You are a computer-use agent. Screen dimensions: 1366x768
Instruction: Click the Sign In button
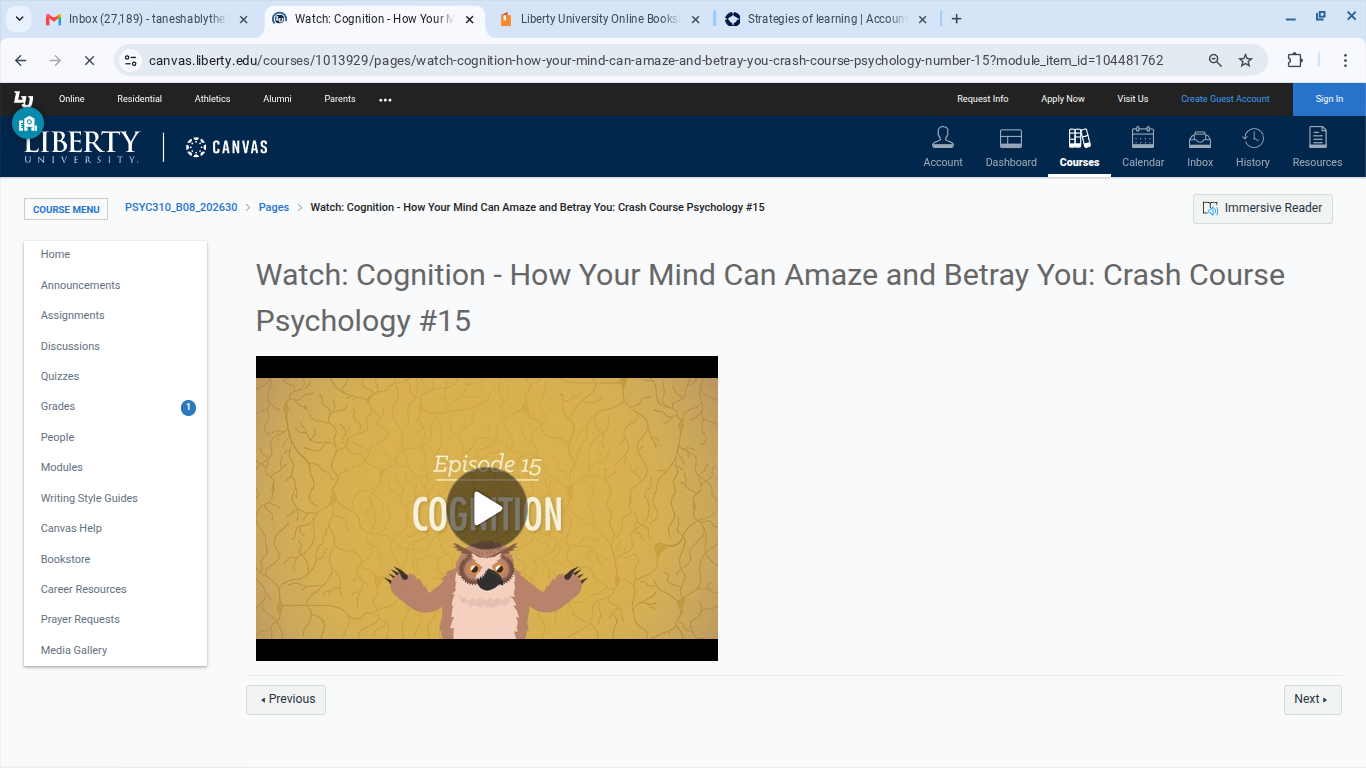point(1329,99)
